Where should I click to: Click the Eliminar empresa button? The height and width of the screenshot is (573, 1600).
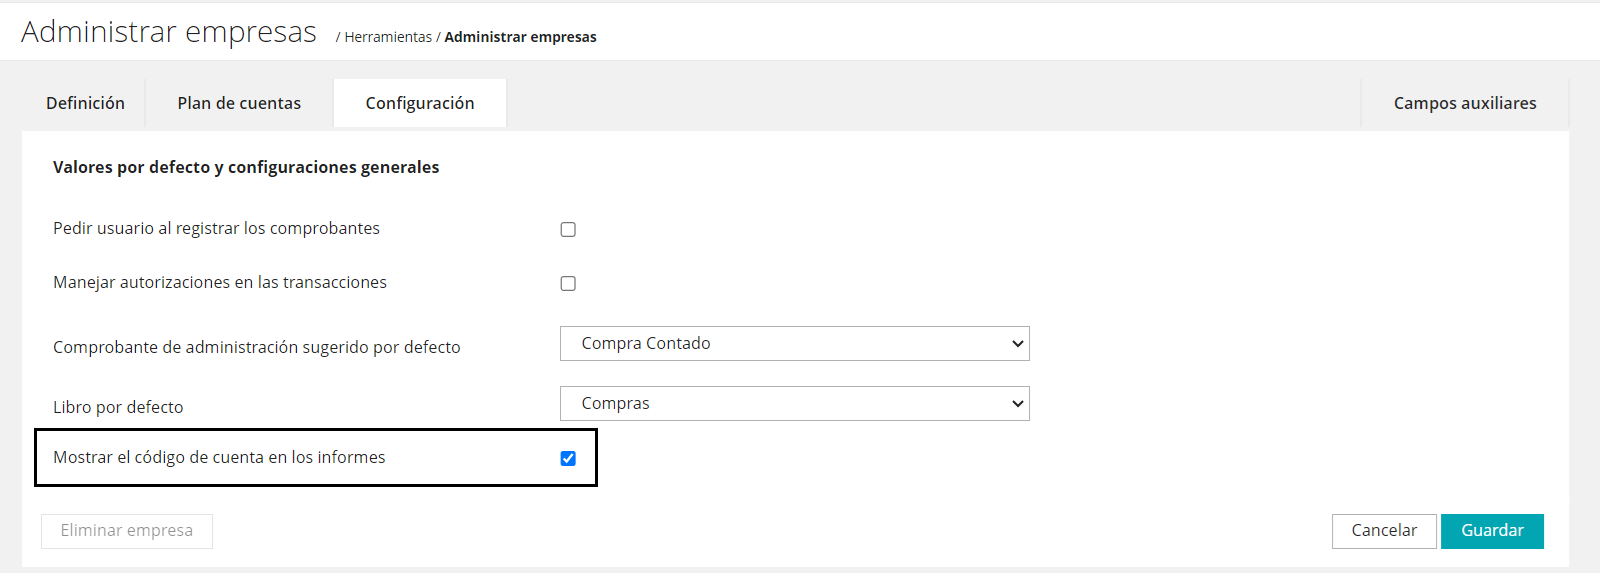pyautogui.click(x=127, y=531)
